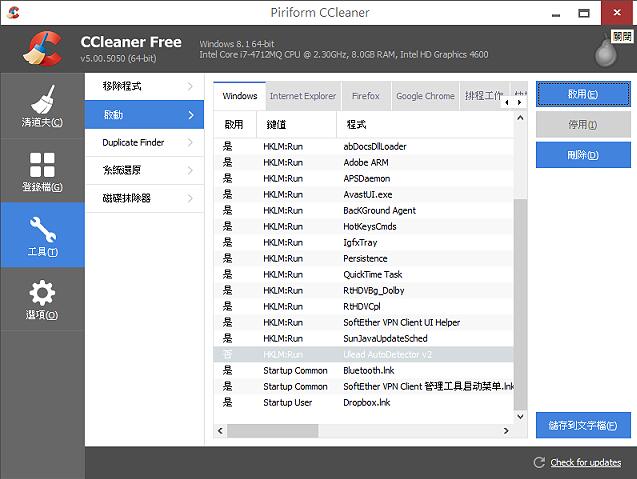Click horizontal scrollbar left arrow
Viewport: 637px width, 479px height.
pyautogui.click(x=220, y=431)
